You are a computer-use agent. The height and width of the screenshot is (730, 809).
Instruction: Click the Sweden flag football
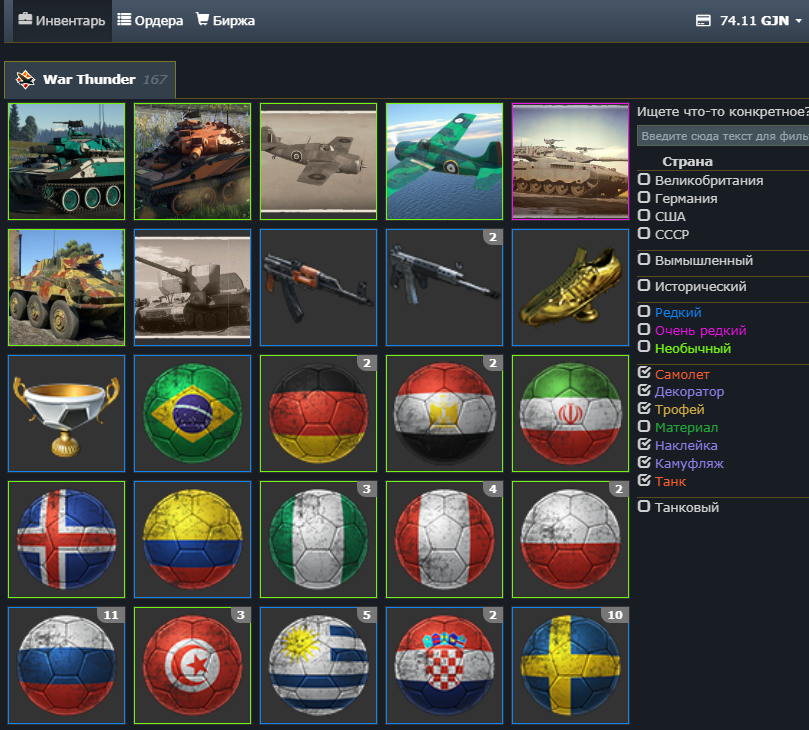pyautogui.click(x=570, y=665)
